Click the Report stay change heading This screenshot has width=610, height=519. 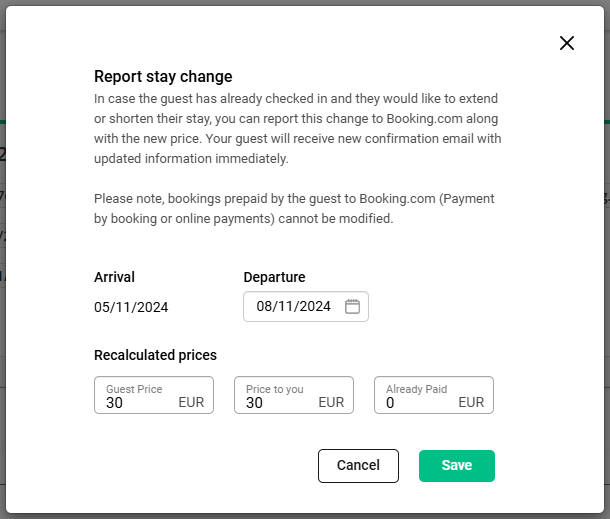tap(163, 76)
